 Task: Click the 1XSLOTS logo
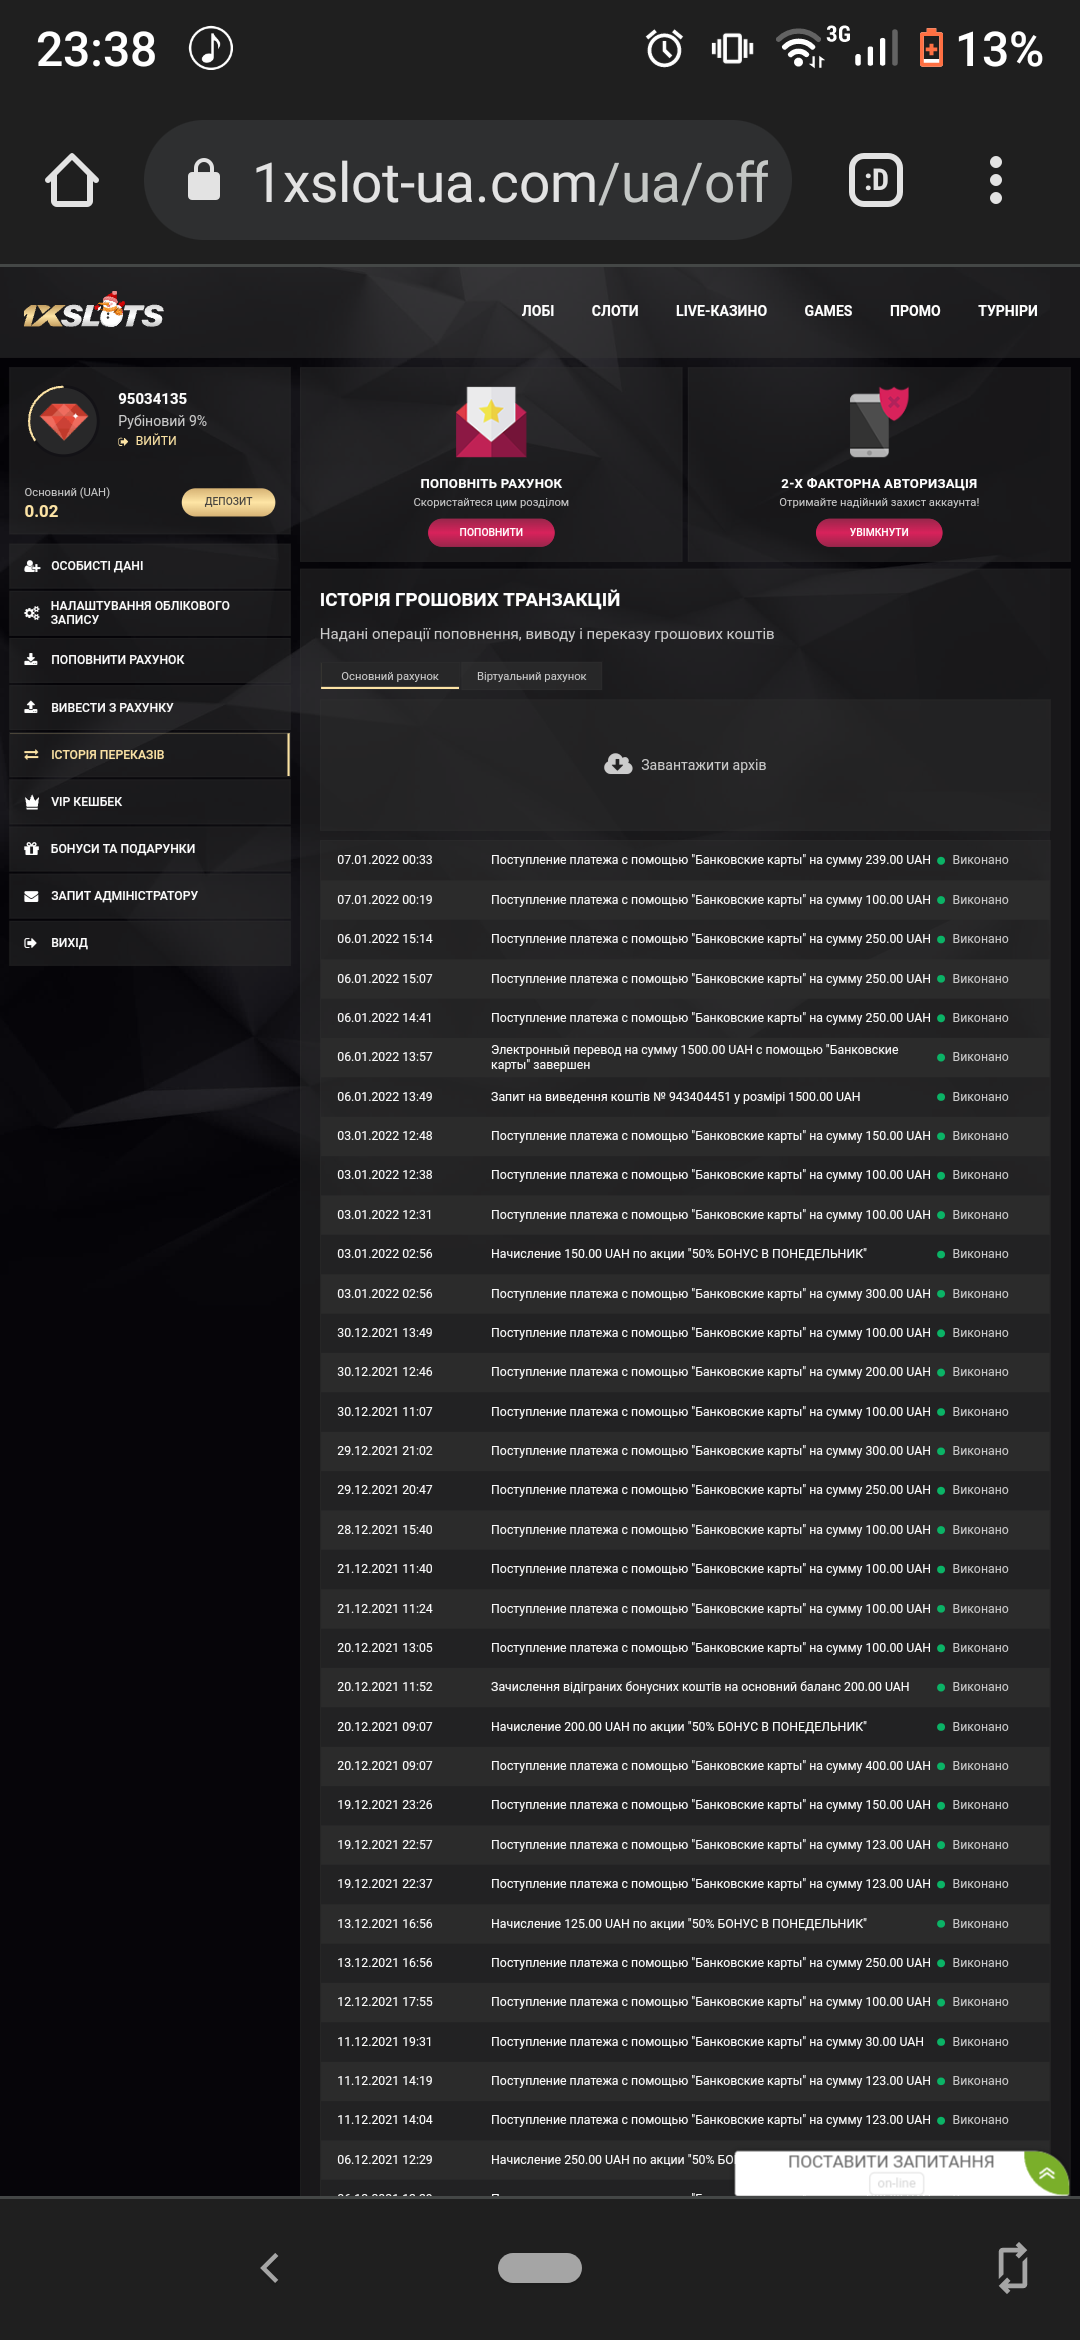click(x=93, y=311)
